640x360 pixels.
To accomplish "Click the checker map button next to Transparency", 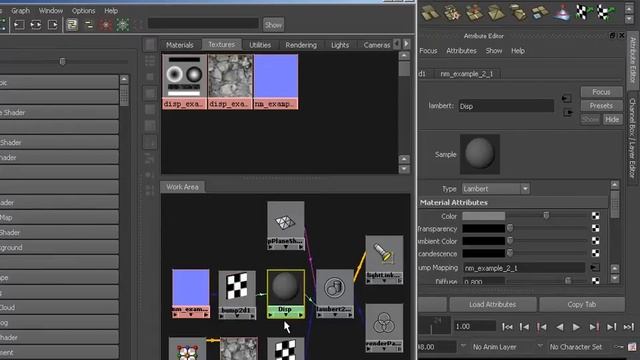I will [x=596, y=229].
